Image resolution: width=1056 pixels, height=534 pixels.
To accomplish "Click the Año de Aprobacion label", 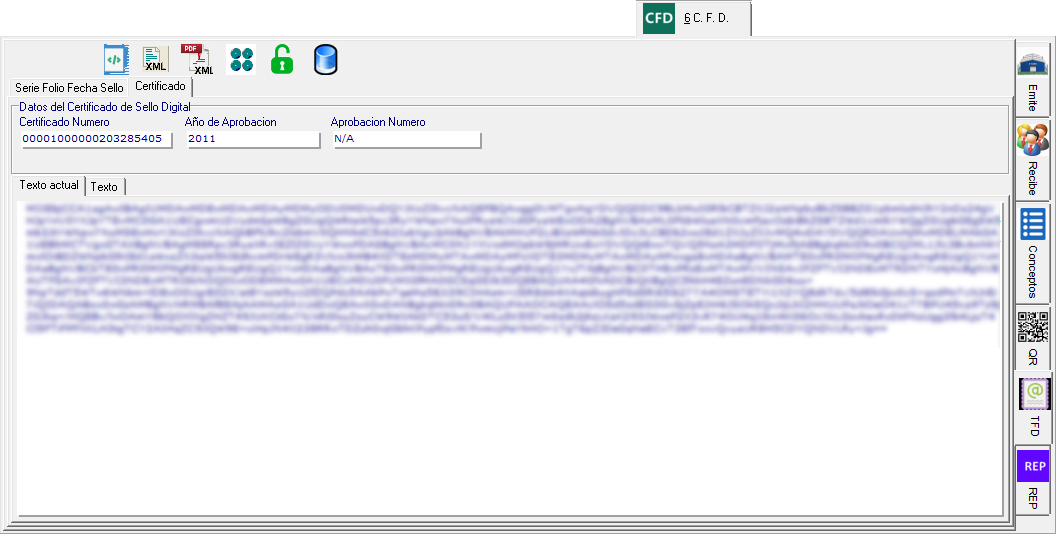I will pyautogui.click(x=230, y=122).
